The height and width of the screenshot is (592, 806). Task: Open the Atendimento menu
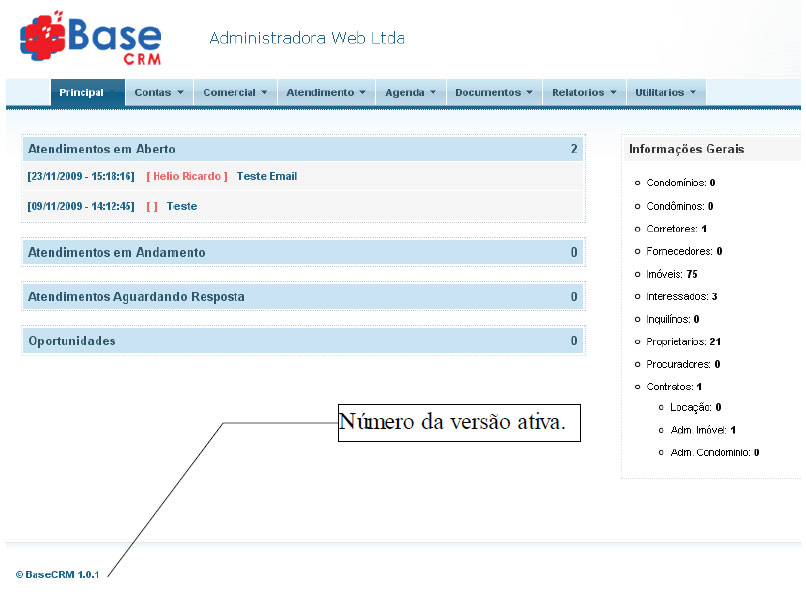coord(319,91)
